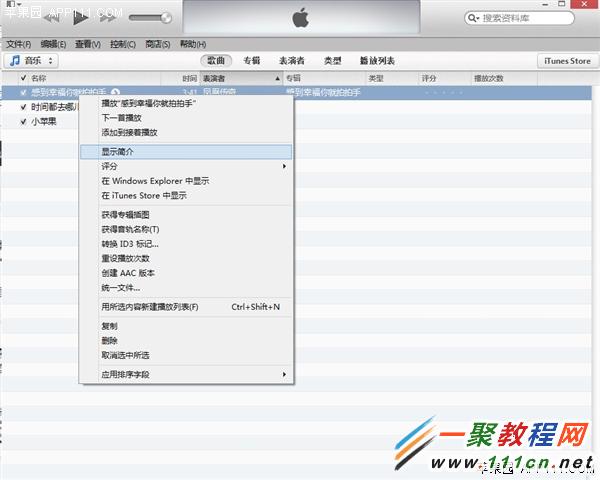Viewport: 600px width, 480px height.
Task: Switch to the 类型 tab
Action: point(333,60)
